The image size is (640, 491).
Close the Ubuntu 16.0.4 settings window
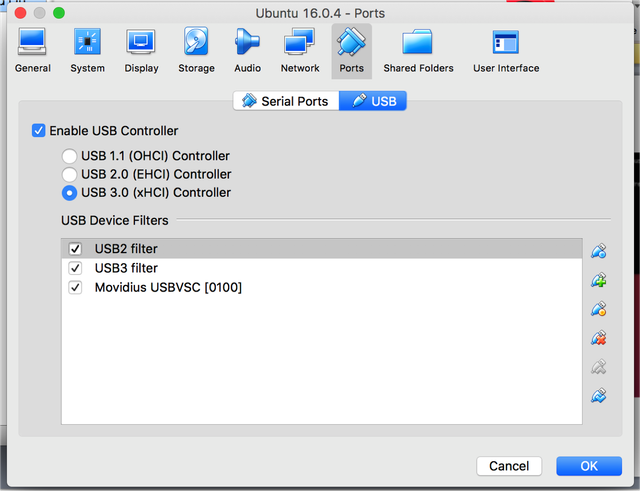pyautogui.click(x=20, y=13)
